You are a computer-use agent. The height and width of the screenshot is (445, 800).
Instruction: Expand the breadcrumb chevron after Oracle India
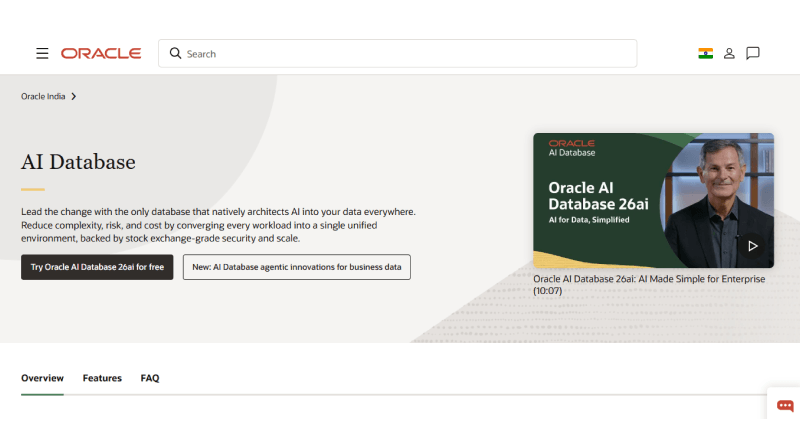[x=74, y=96]
